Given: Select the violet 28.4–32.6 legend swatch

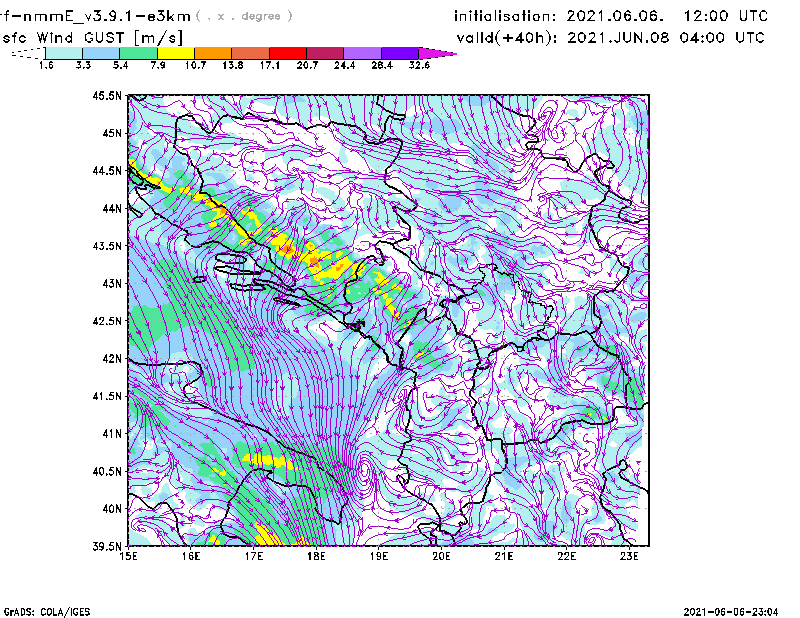Looking at the screenshot, I should pyautogui.click(x=400, y=53).
